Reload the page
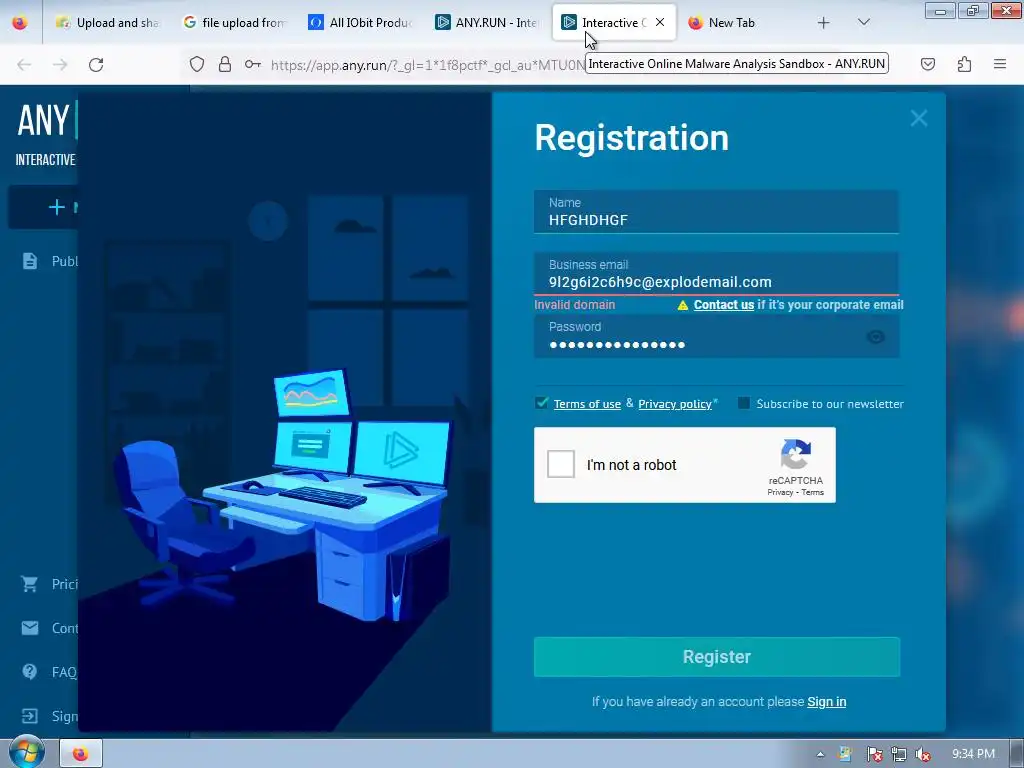Screen dimensions: 1024x768 point(96,64)
